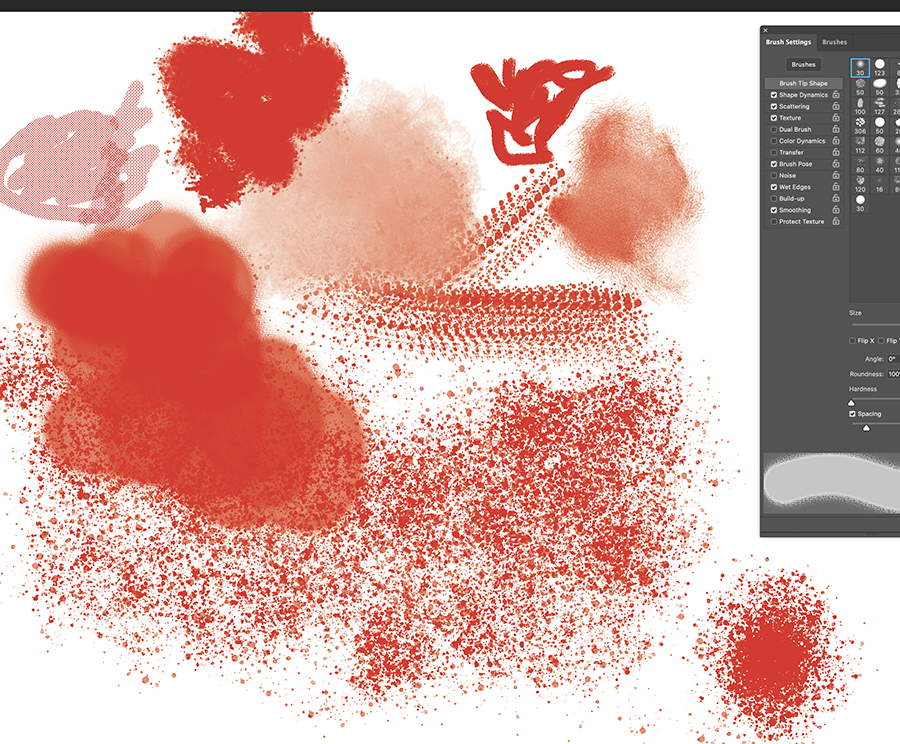
Task: Toggle lock icon for Build-up
Action: 836,198
